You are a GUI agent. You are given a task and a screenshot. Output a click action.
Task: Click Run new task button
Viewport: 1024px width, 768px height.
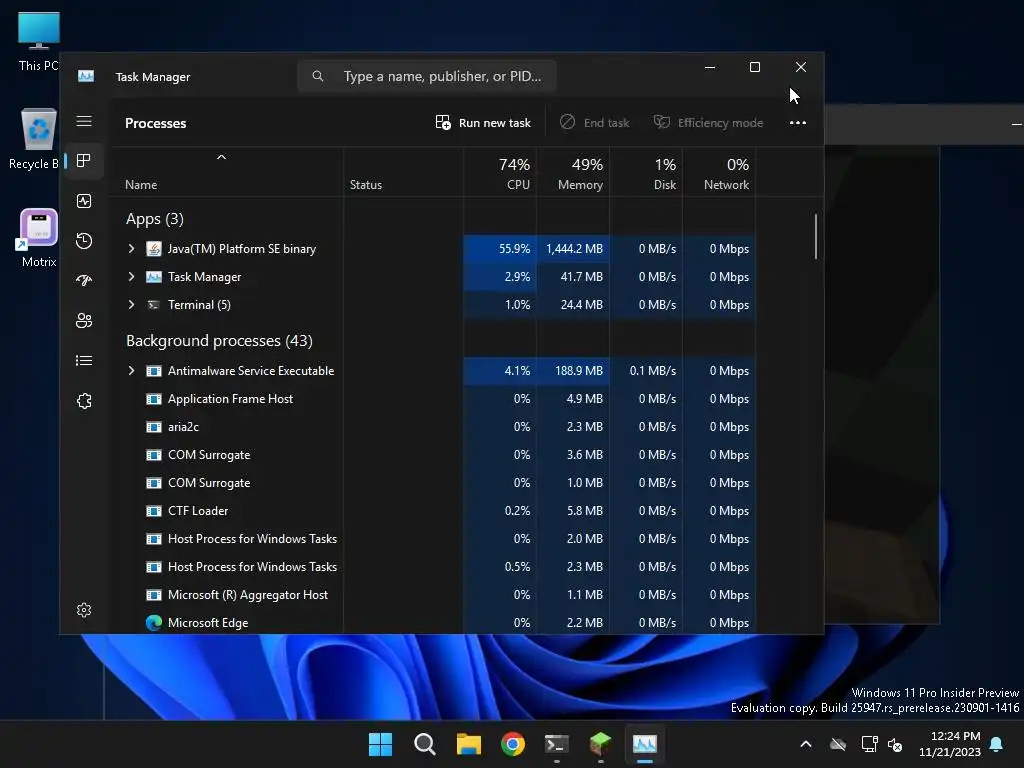tap(483, 123)
